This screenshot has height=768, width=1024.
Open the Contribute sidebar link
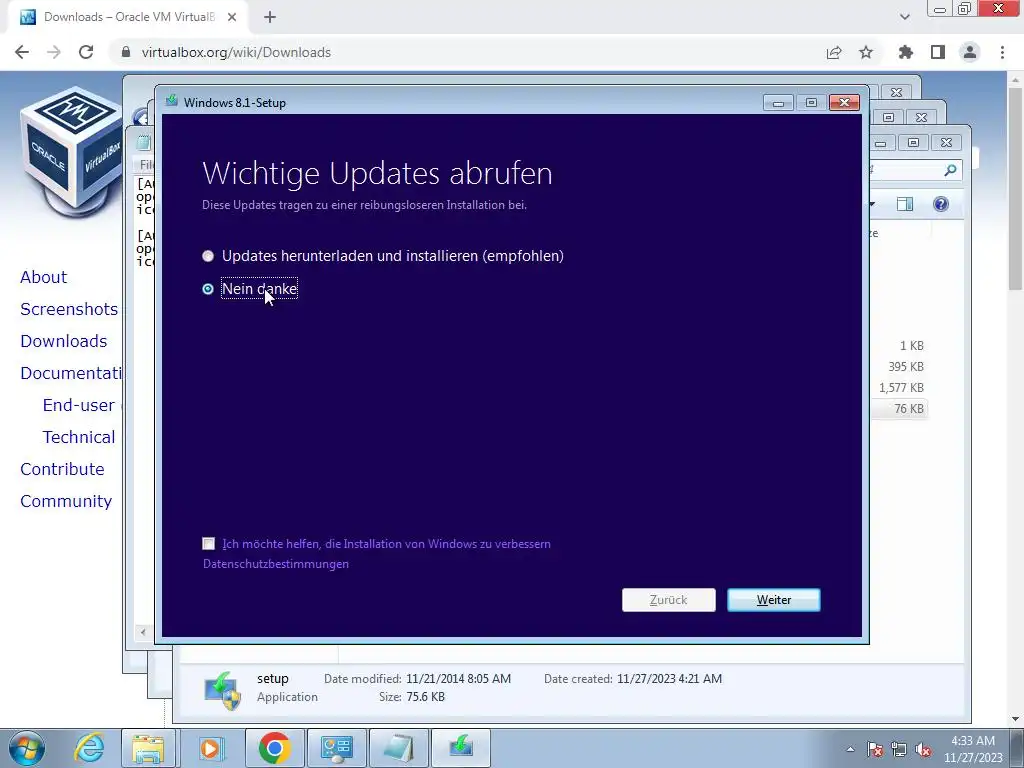coord(62,469)
